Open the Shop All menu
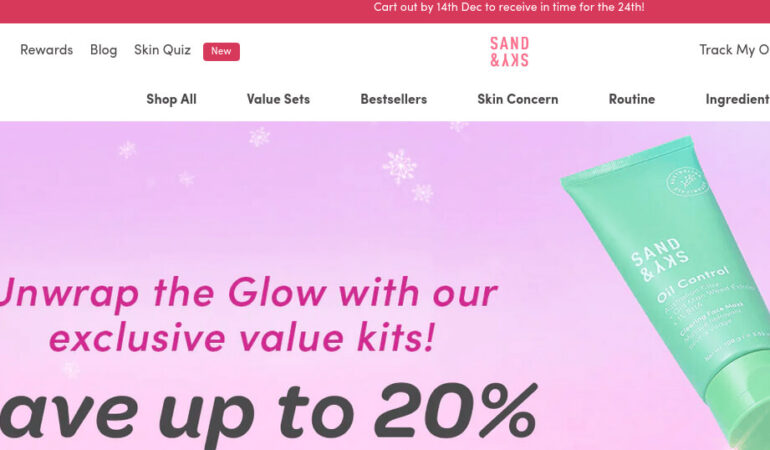The width and height of the screenshot is (770, 450). point(171,99)
